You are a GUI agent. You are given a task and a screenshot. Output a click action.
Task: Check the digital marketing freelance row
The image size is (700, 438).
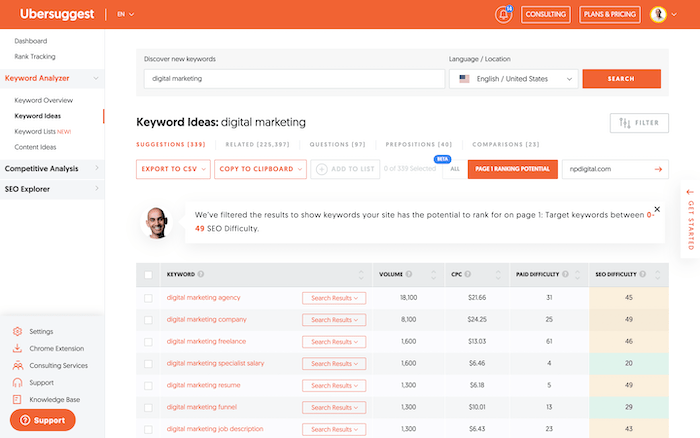tap(148, 342)
